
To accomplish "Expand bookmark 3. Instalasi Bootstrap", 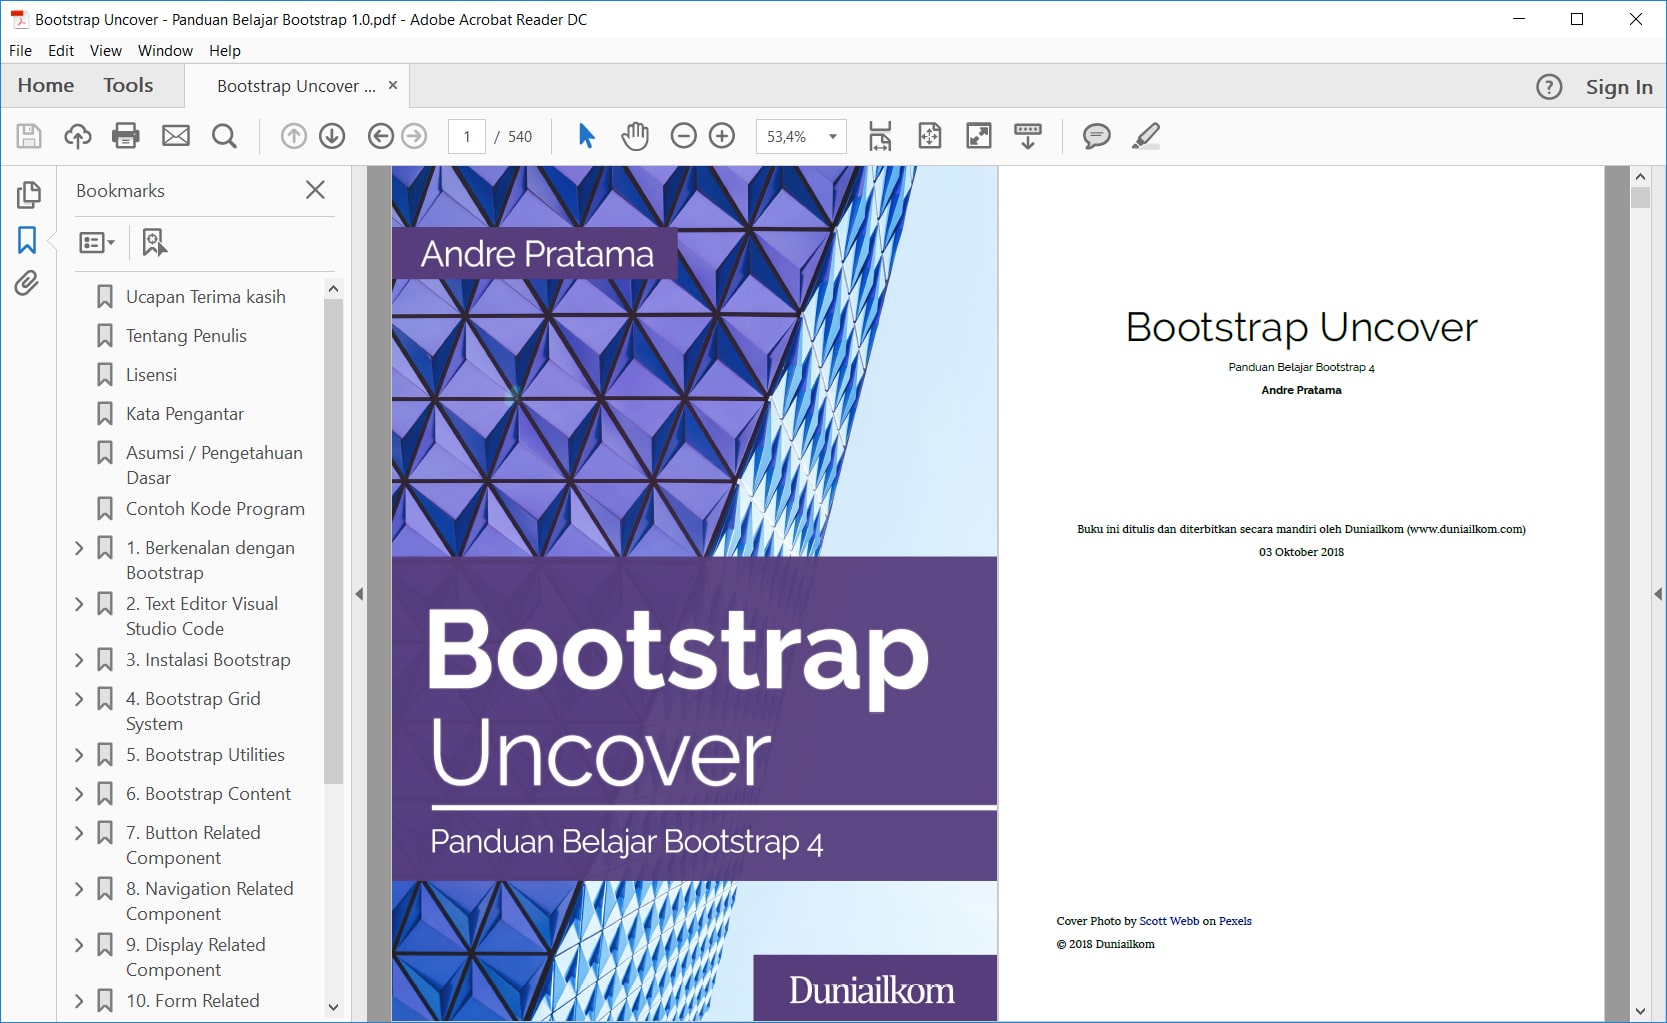I will (x=79, y=660).
